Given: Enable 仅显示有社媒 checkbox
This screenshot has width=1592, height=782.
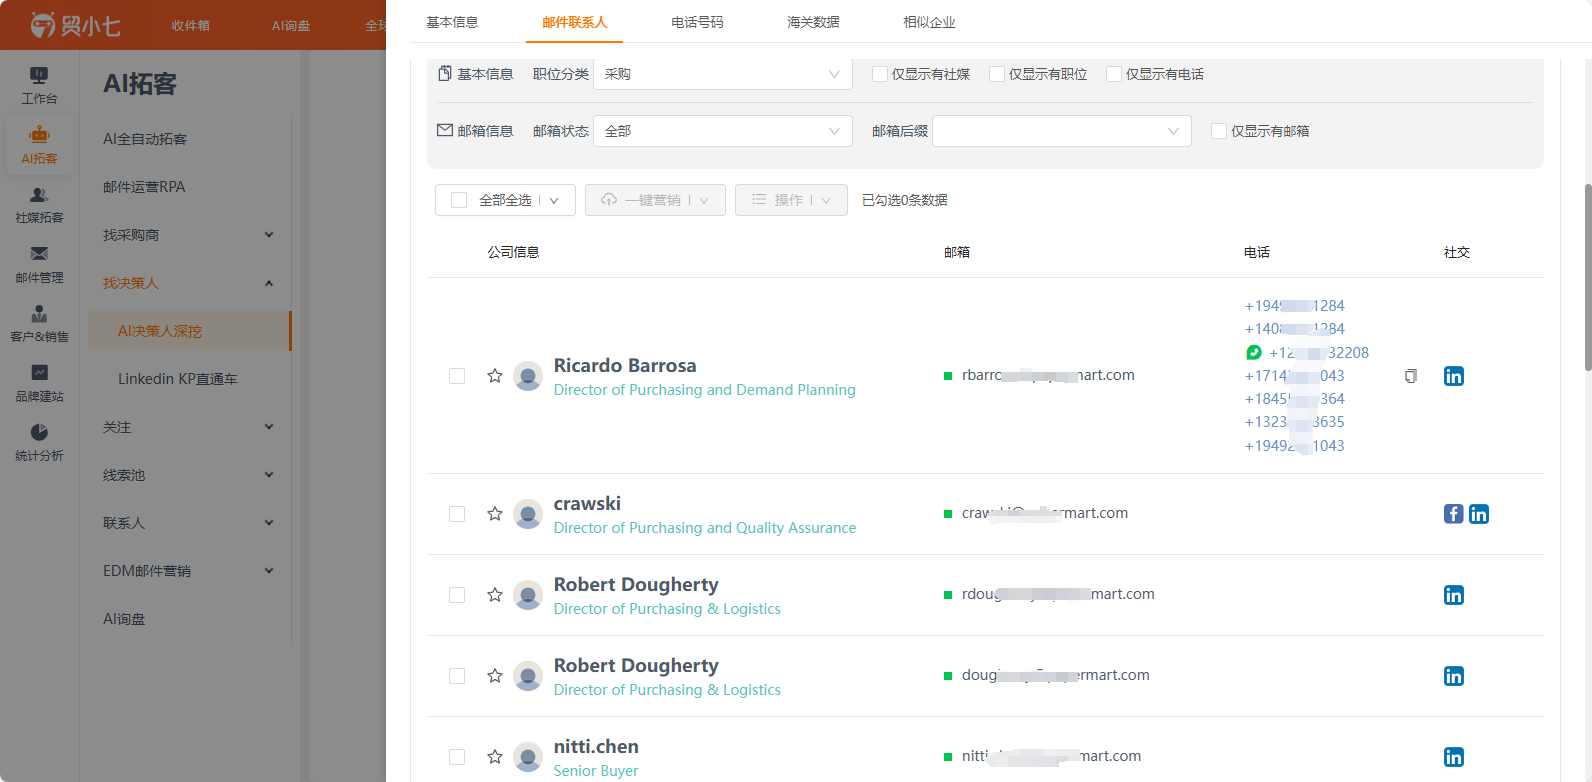Looking at the screenshot, I should [880, 74].
